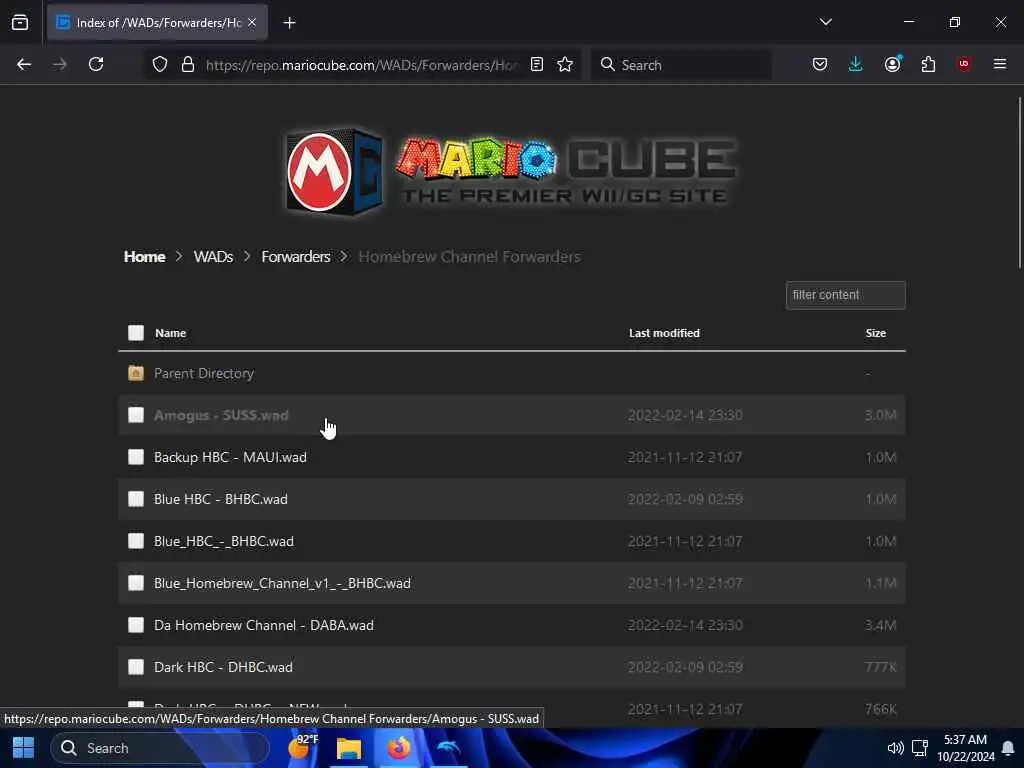Viewport: 1024px width, 768px height.
Task: Open Firefox View tab manager icon
Action: coord(20,22)
